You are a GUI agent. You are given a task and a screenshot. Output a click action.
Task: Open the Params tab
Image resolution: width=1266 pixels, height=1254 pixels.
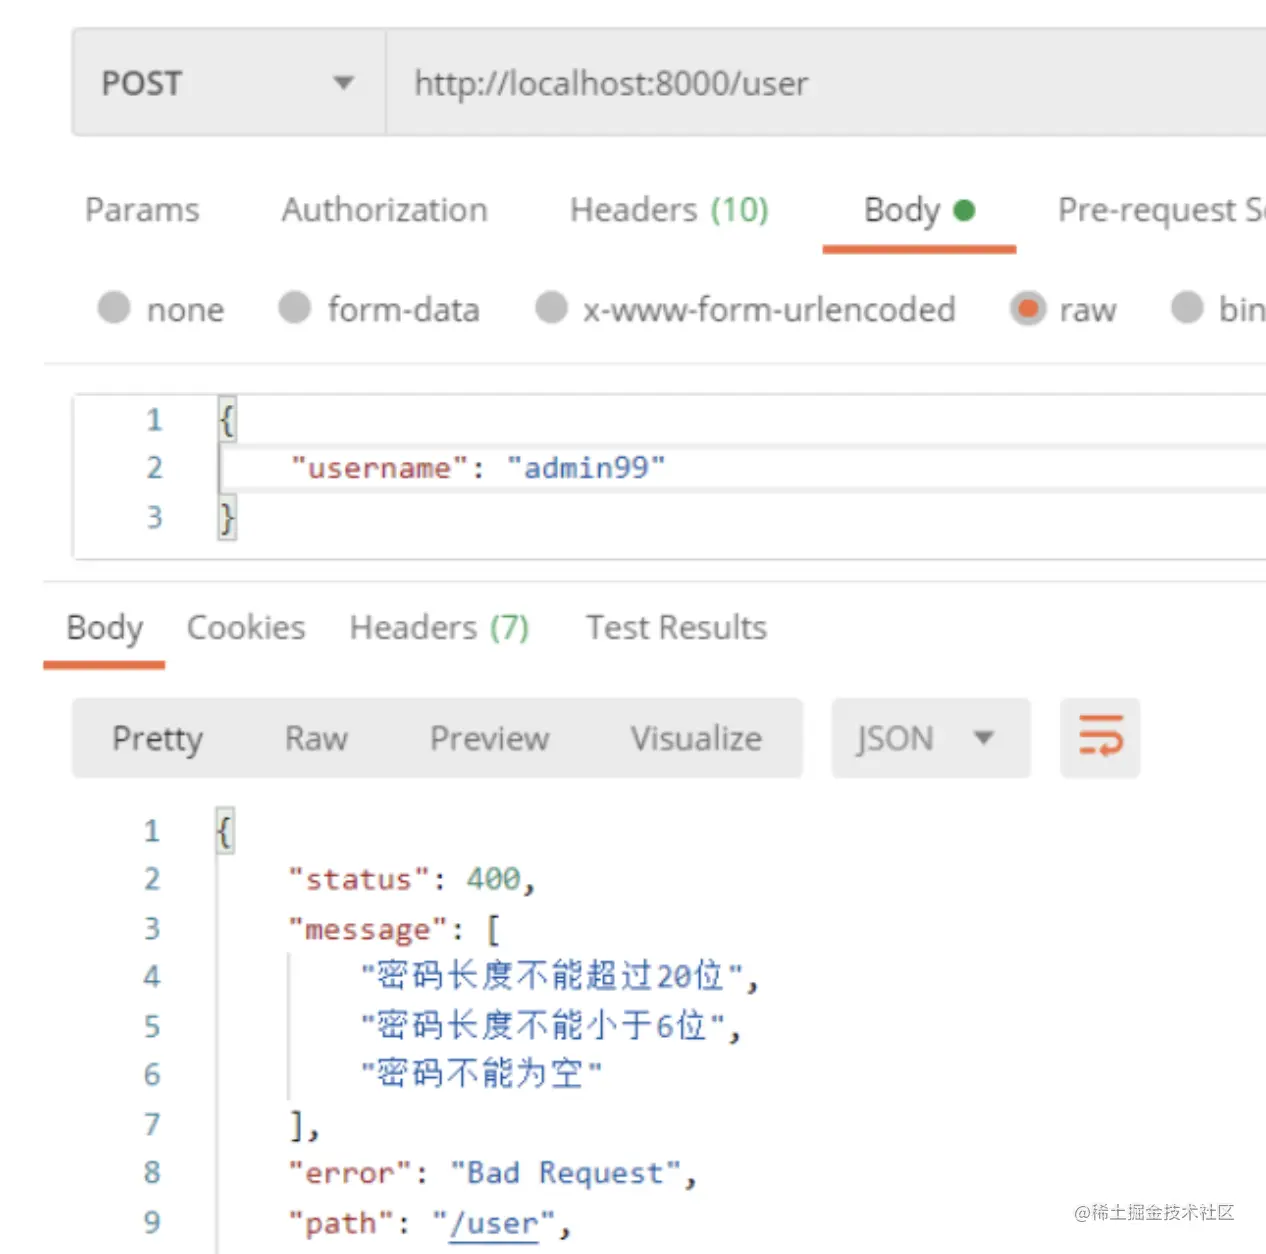point(142,210)
